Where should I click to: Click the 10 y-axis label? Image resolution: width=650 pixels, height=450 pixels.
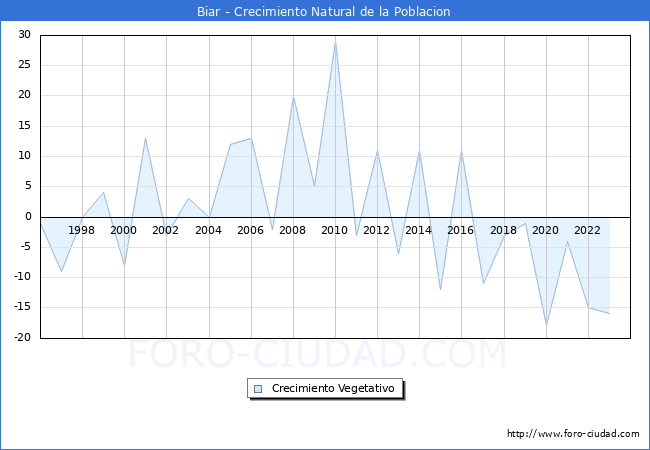coord(24,156)
